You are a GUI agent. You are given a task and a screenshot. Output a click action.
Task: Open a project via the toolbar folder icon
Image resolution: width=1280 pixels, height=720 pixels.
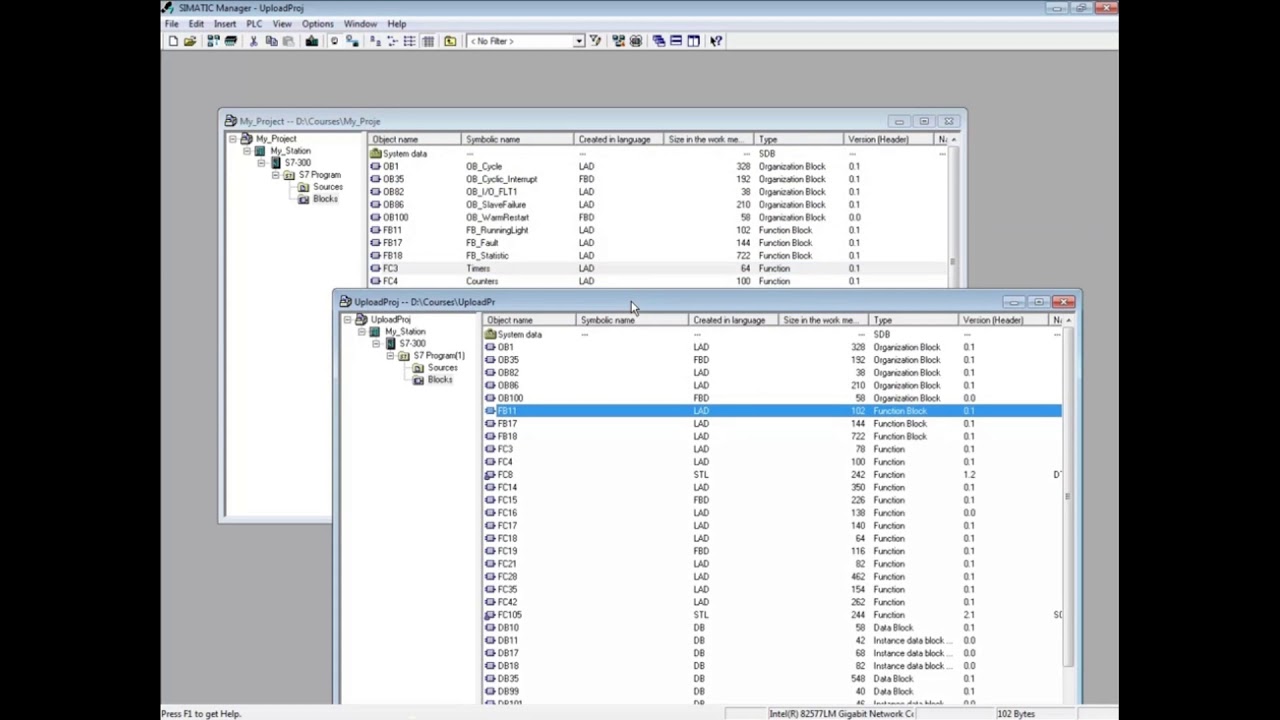(x=190, y=41)
